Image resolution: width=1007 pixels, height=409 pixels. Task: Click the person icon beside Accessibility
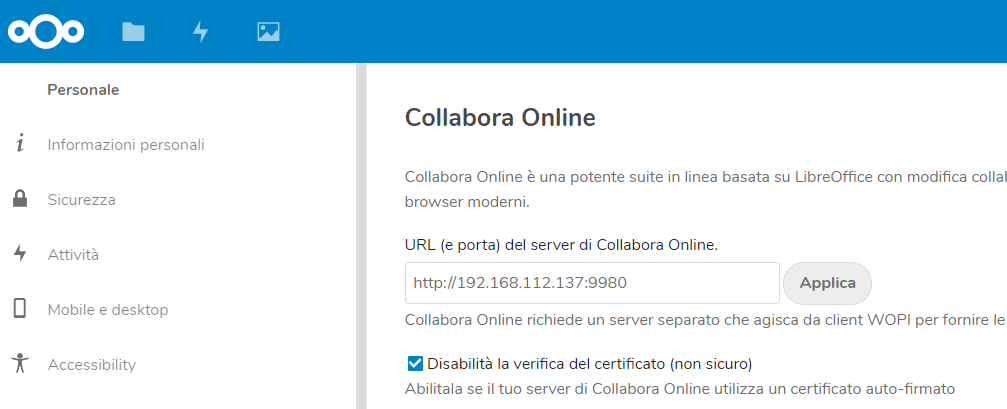[20, 363]
